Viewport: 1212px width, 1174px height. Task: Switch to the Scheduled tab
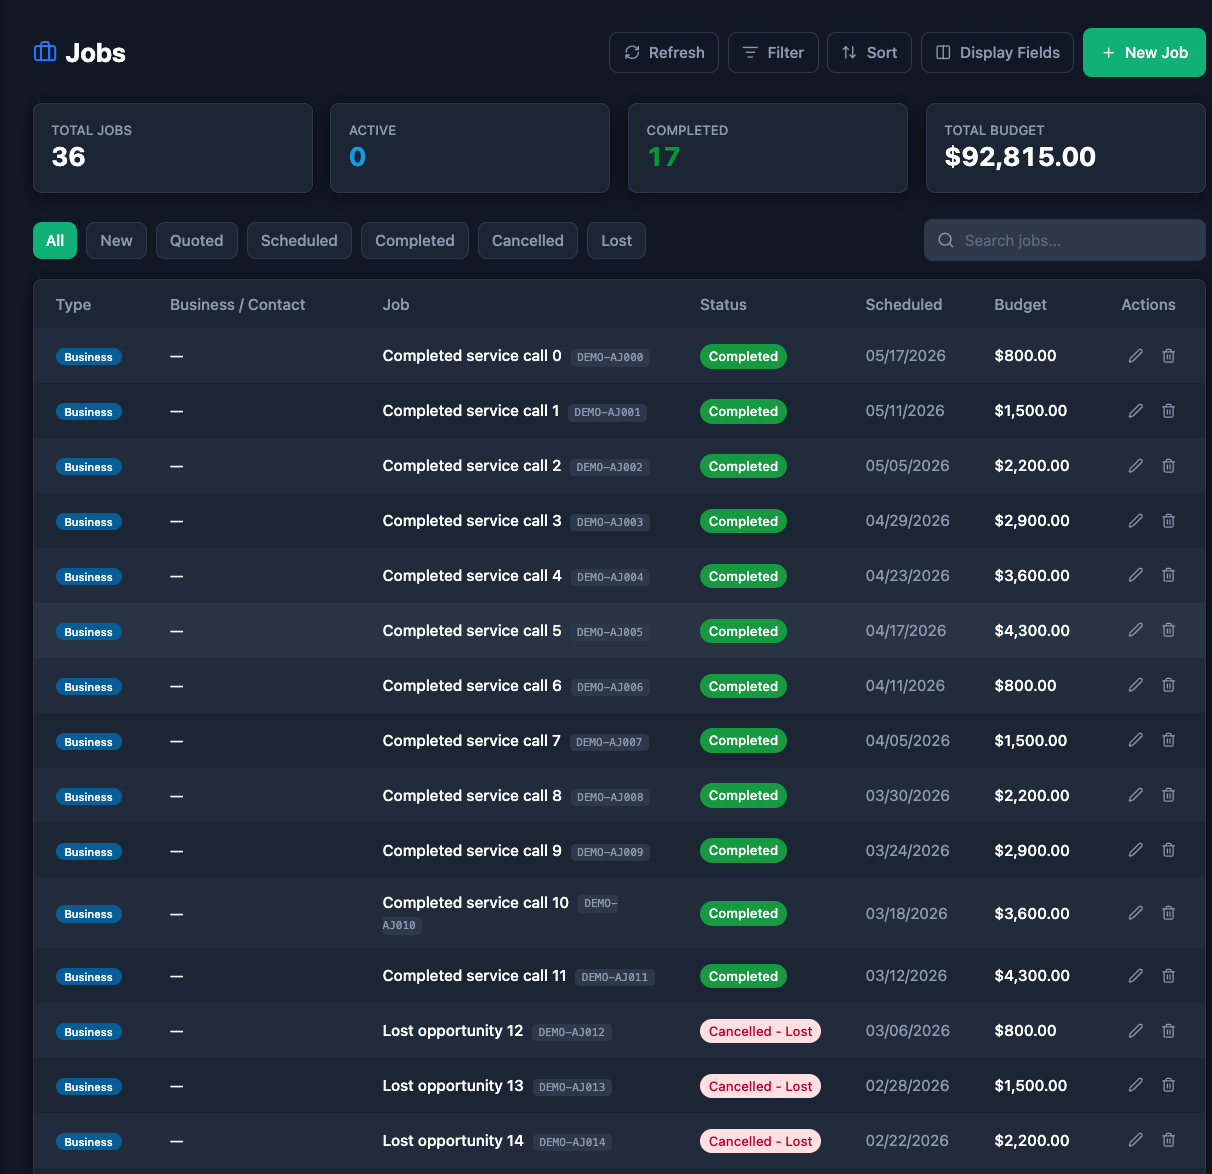click(x=299, y=240)
